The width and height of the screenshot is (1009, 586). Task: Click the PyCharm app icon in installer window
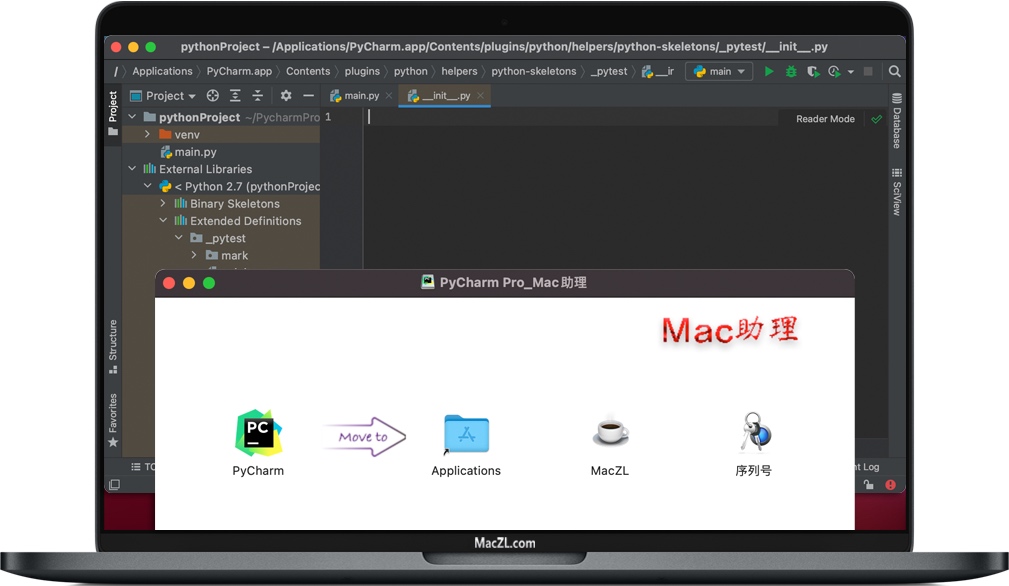click(257, 432)
